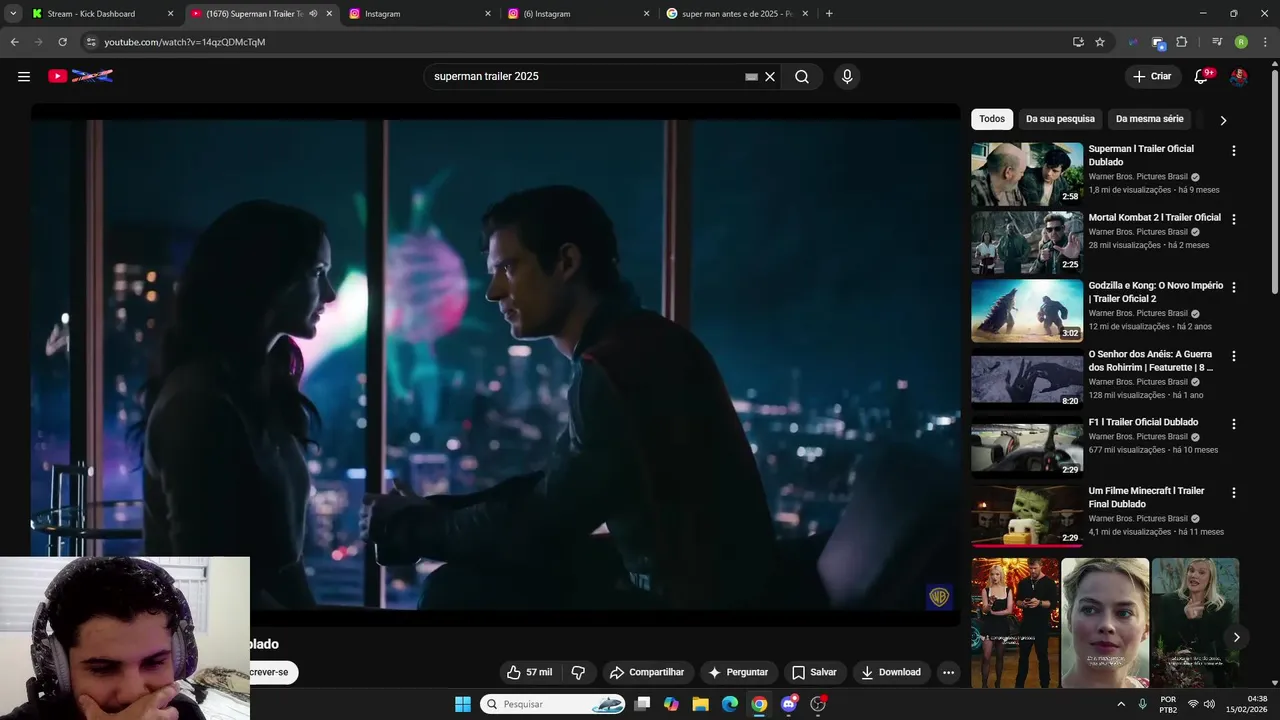Open more actions ellipsis below video
Screen dimensions: 1280x720
[948, 672]
